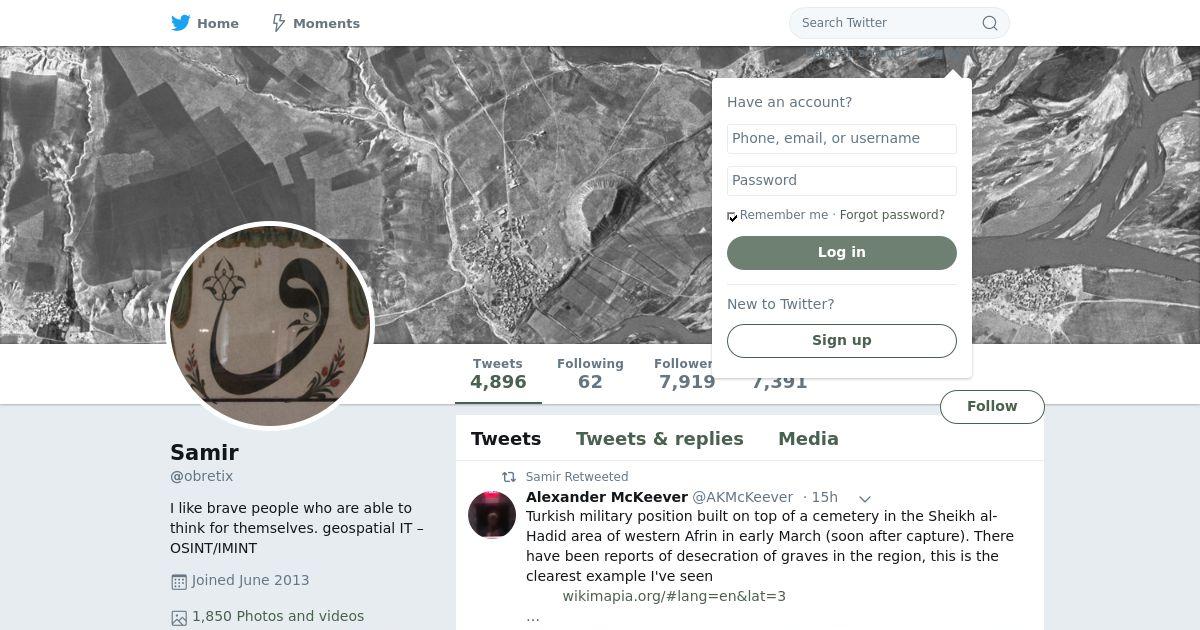Click the photos icon beside 1,850 Photos
Screen dimensions: 1200x630
pos(179,618)
